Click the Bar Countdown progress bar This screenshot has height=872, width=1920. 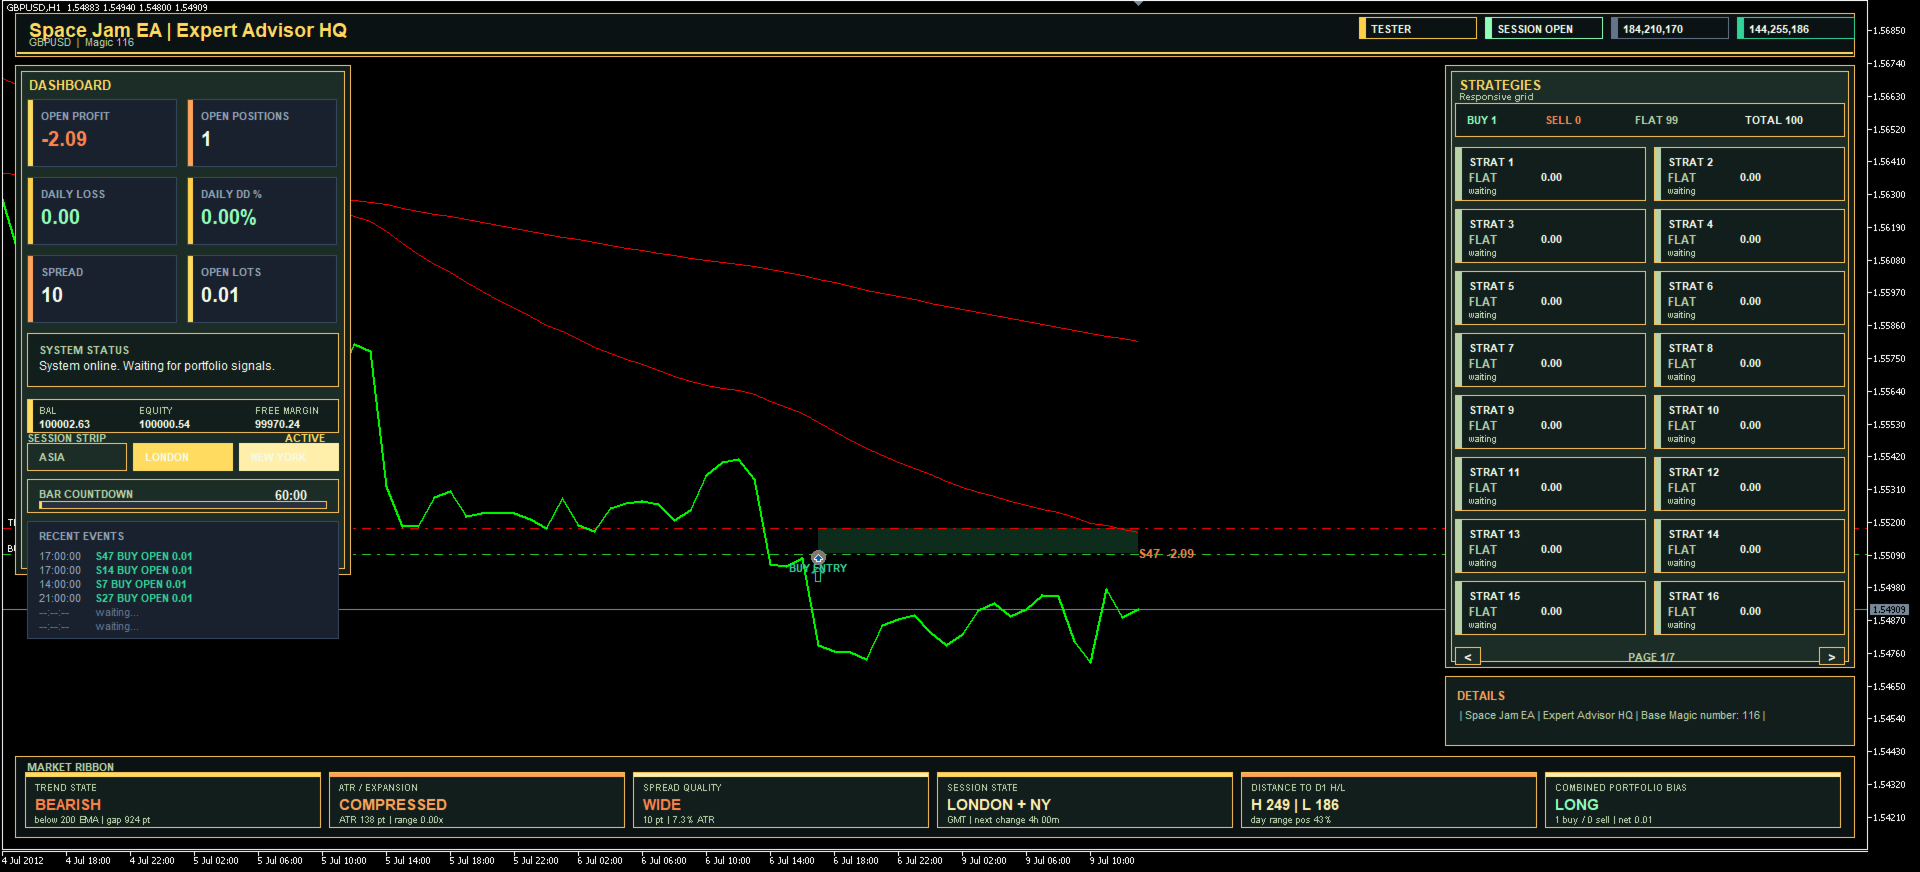[x=183, y=505]
